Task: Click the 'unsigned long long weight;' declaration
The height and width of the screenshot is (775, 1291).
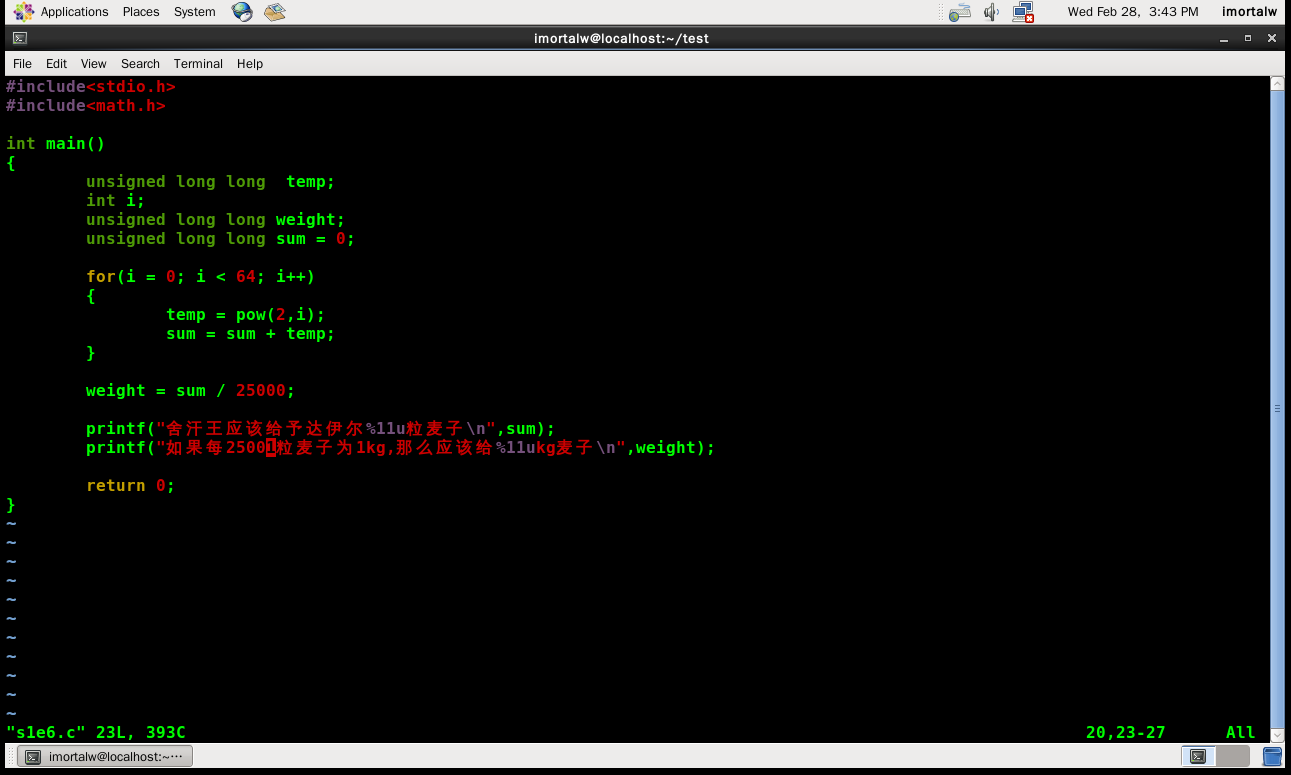Action: point(216,220)
